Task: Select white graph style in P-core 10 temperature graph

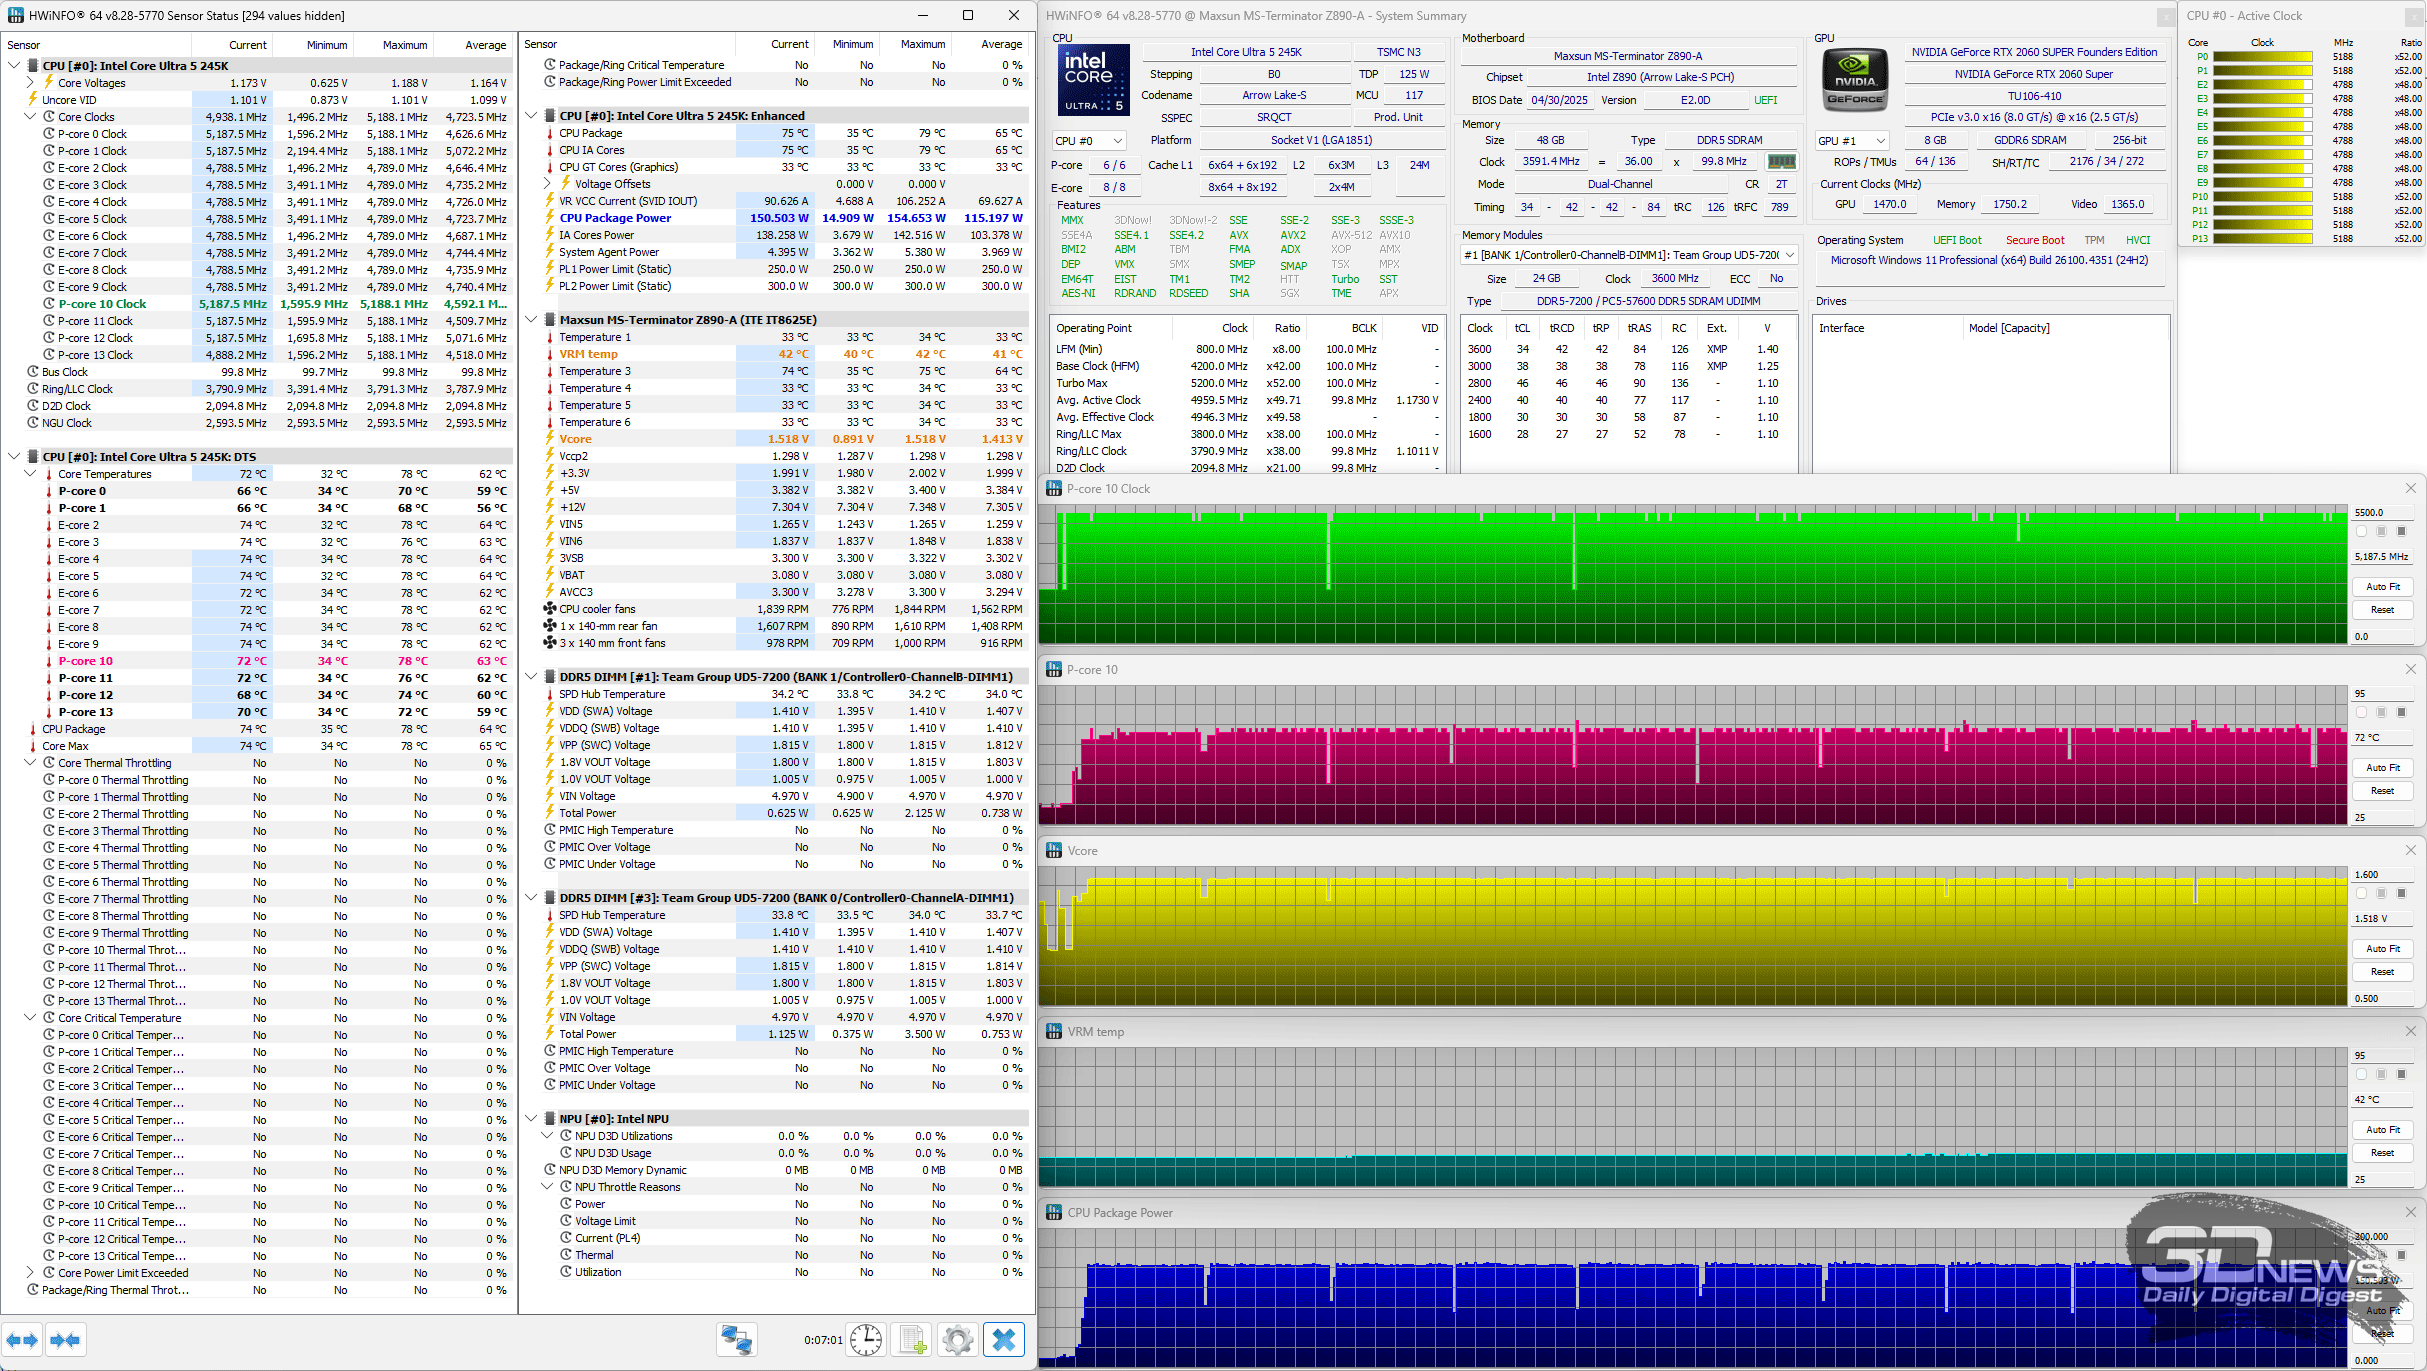Action: 2361,712
